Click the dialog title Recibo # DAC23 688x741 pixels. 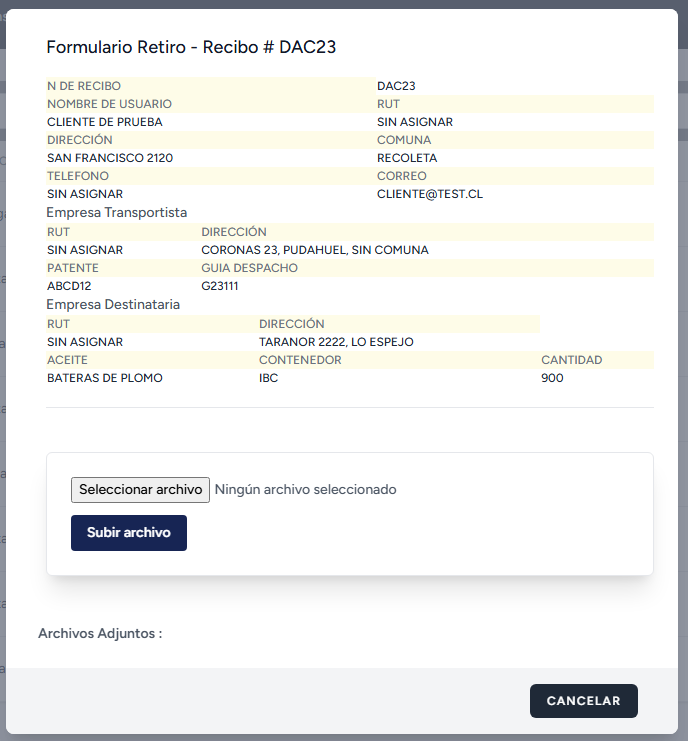point(198,47)
